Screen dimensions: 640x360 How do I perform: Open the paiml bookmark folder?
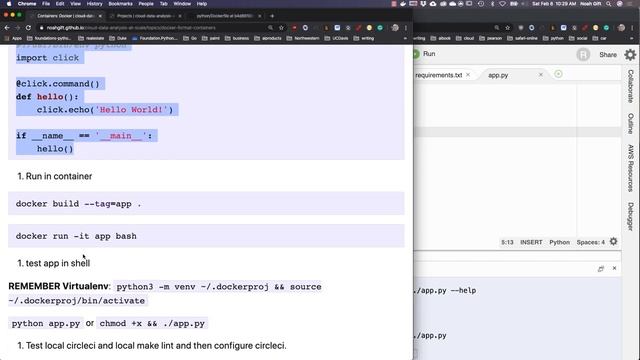pos(211,38)
